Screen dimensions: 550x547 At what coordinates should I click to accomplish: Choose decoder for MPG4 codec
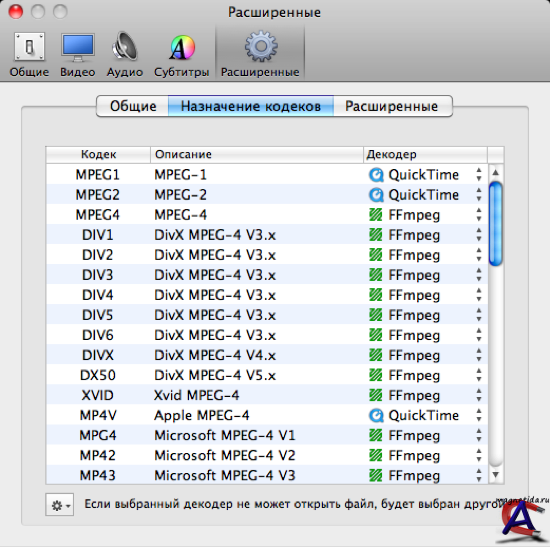(425, 435)
